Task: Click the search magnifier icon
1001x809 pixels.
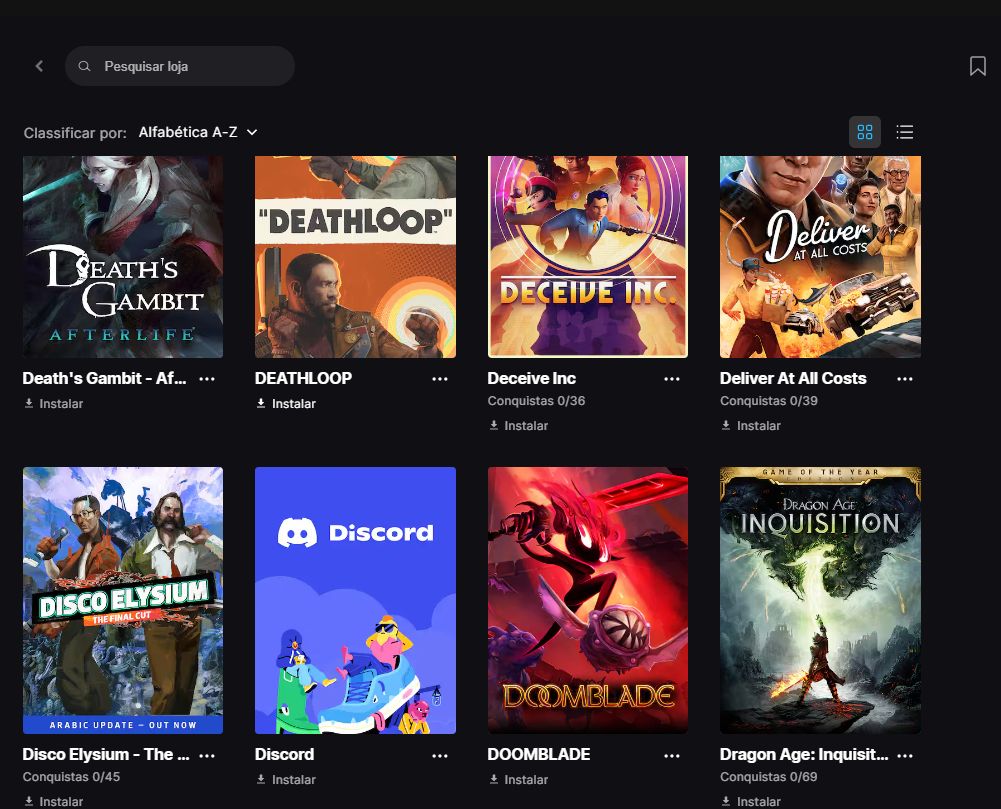Action: click(x=84, y=66)
